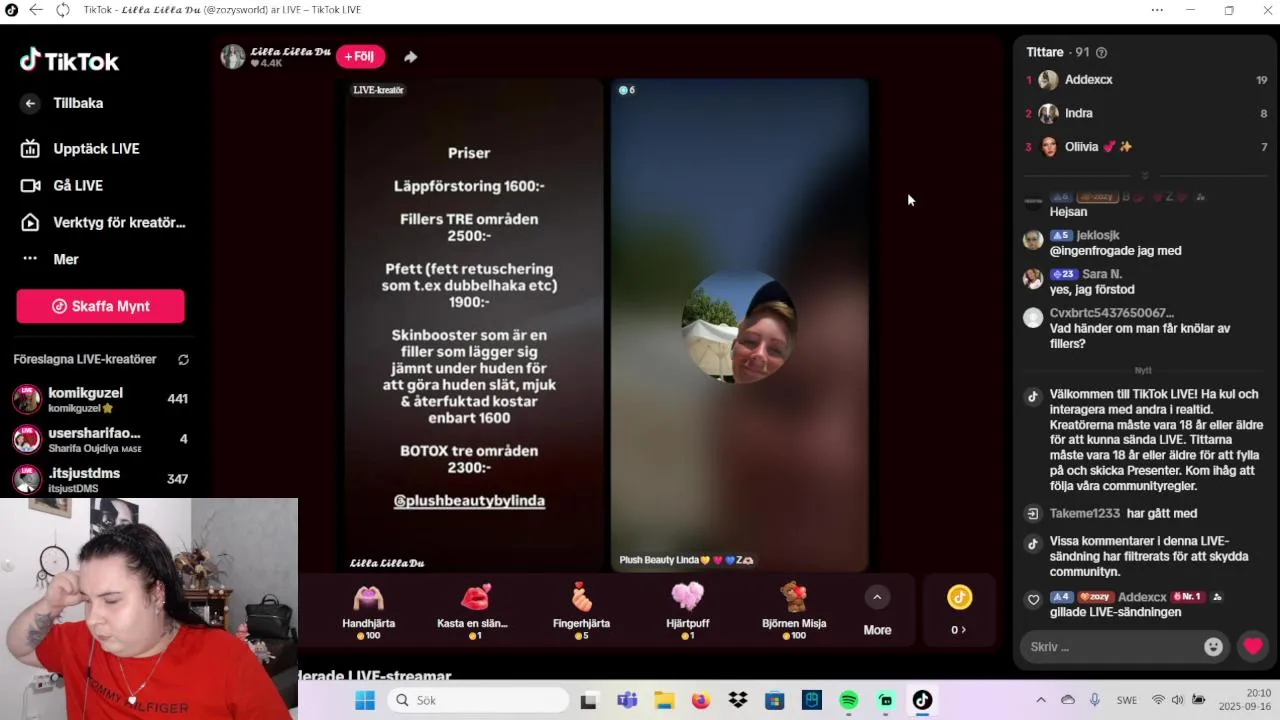The width and height of the screenshot is (1280, 720).
Task: Click browser back arrow in title bar
Action: click(x=36, y=10)
